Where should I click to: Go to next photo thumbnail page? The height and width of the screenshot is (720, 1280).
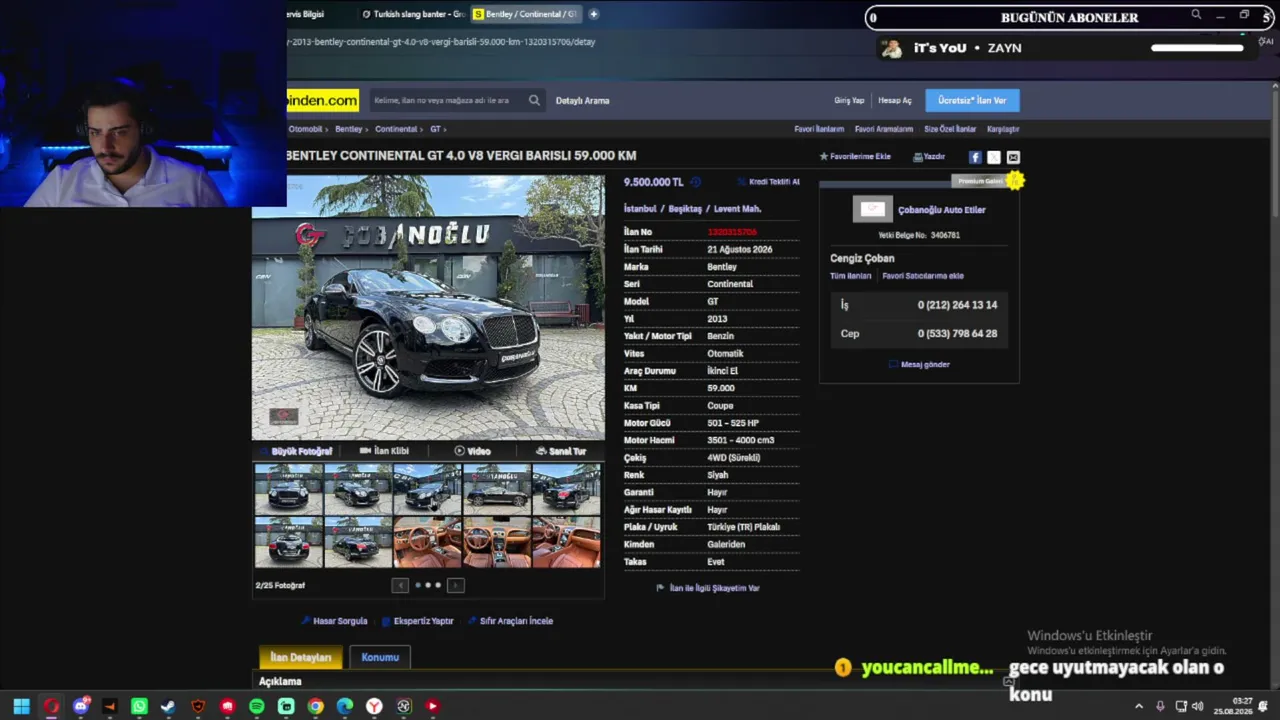455,586
